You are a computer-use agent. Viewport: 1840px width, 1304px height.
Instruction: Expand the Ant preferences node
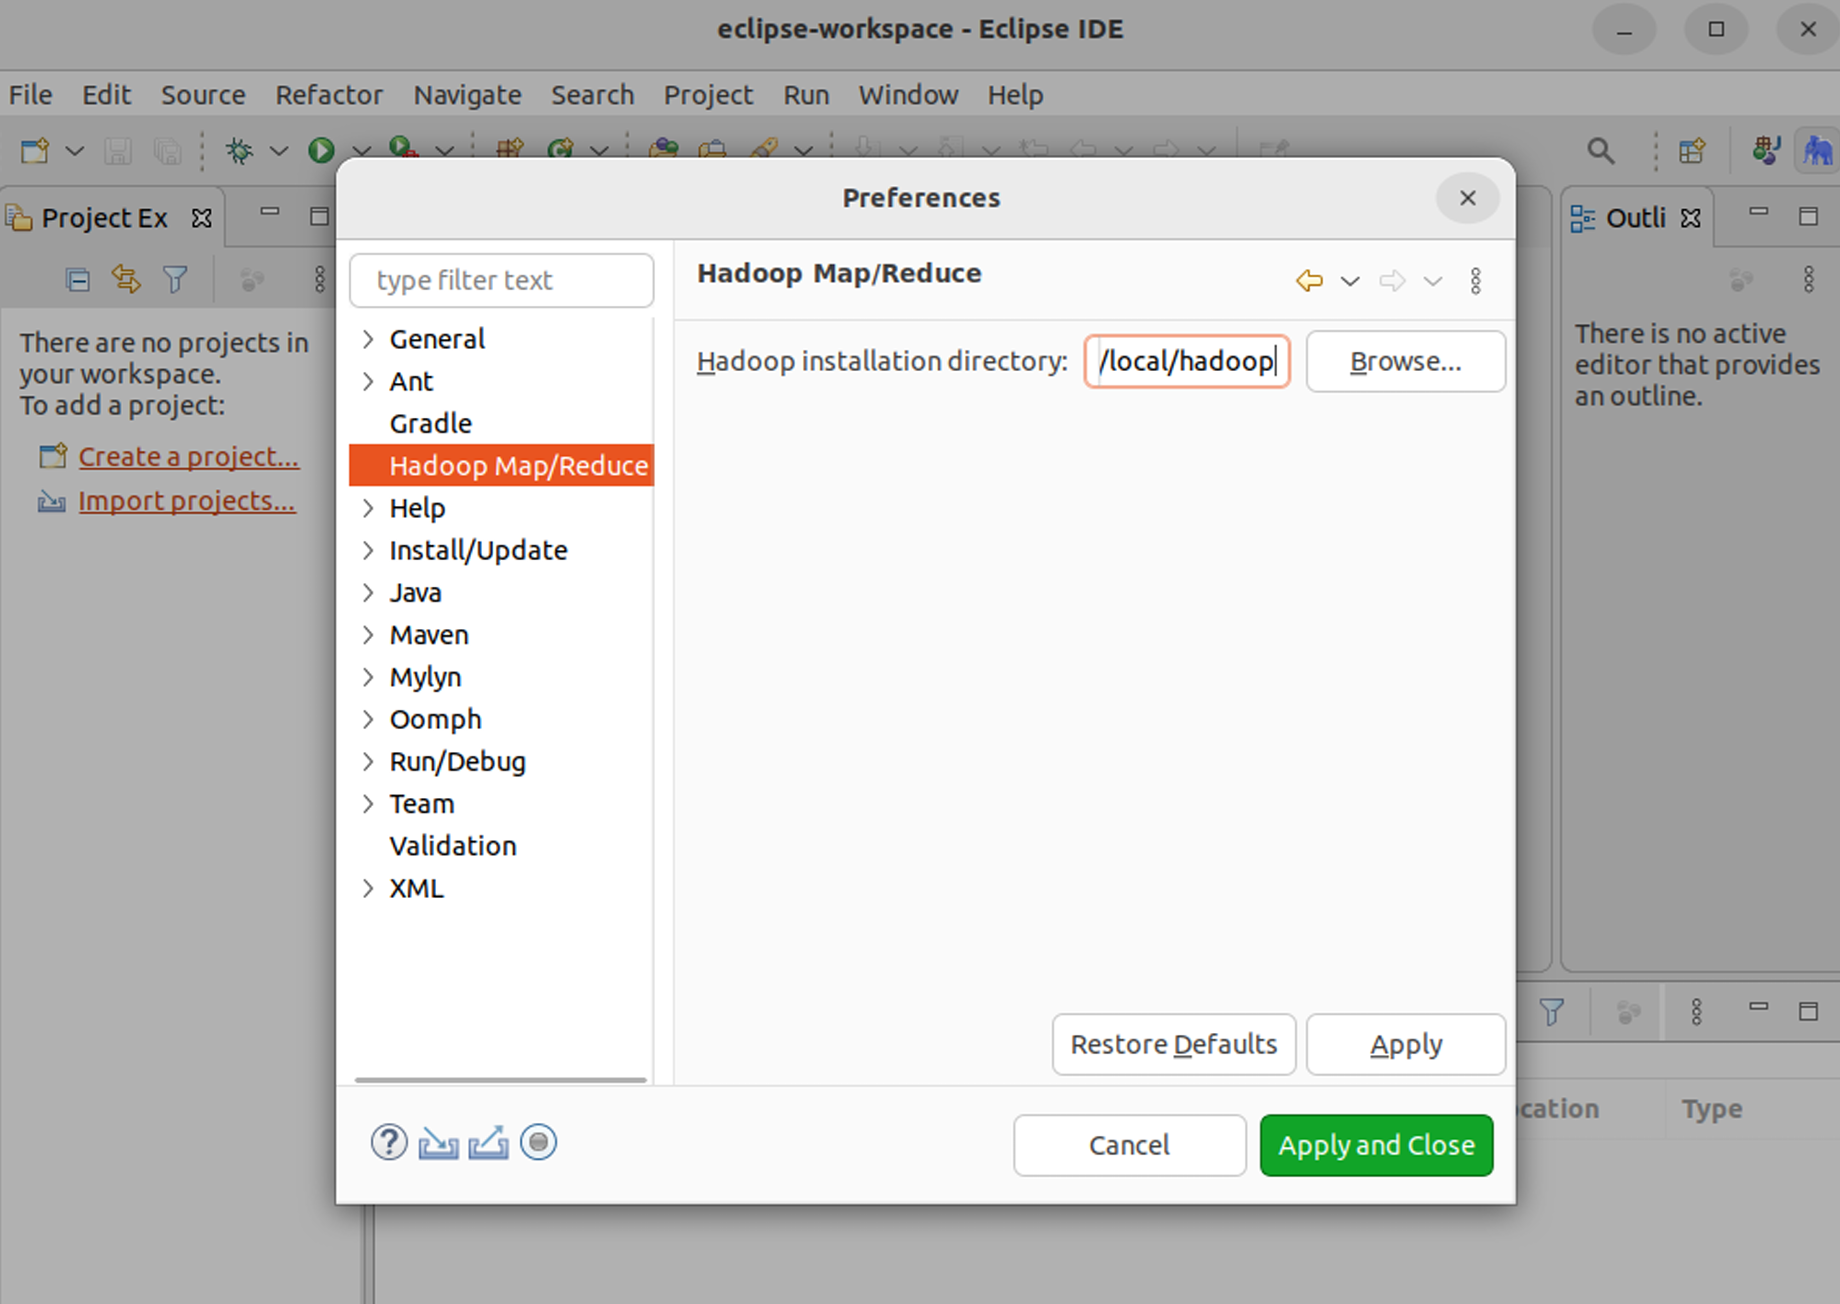tap(368, 381)
